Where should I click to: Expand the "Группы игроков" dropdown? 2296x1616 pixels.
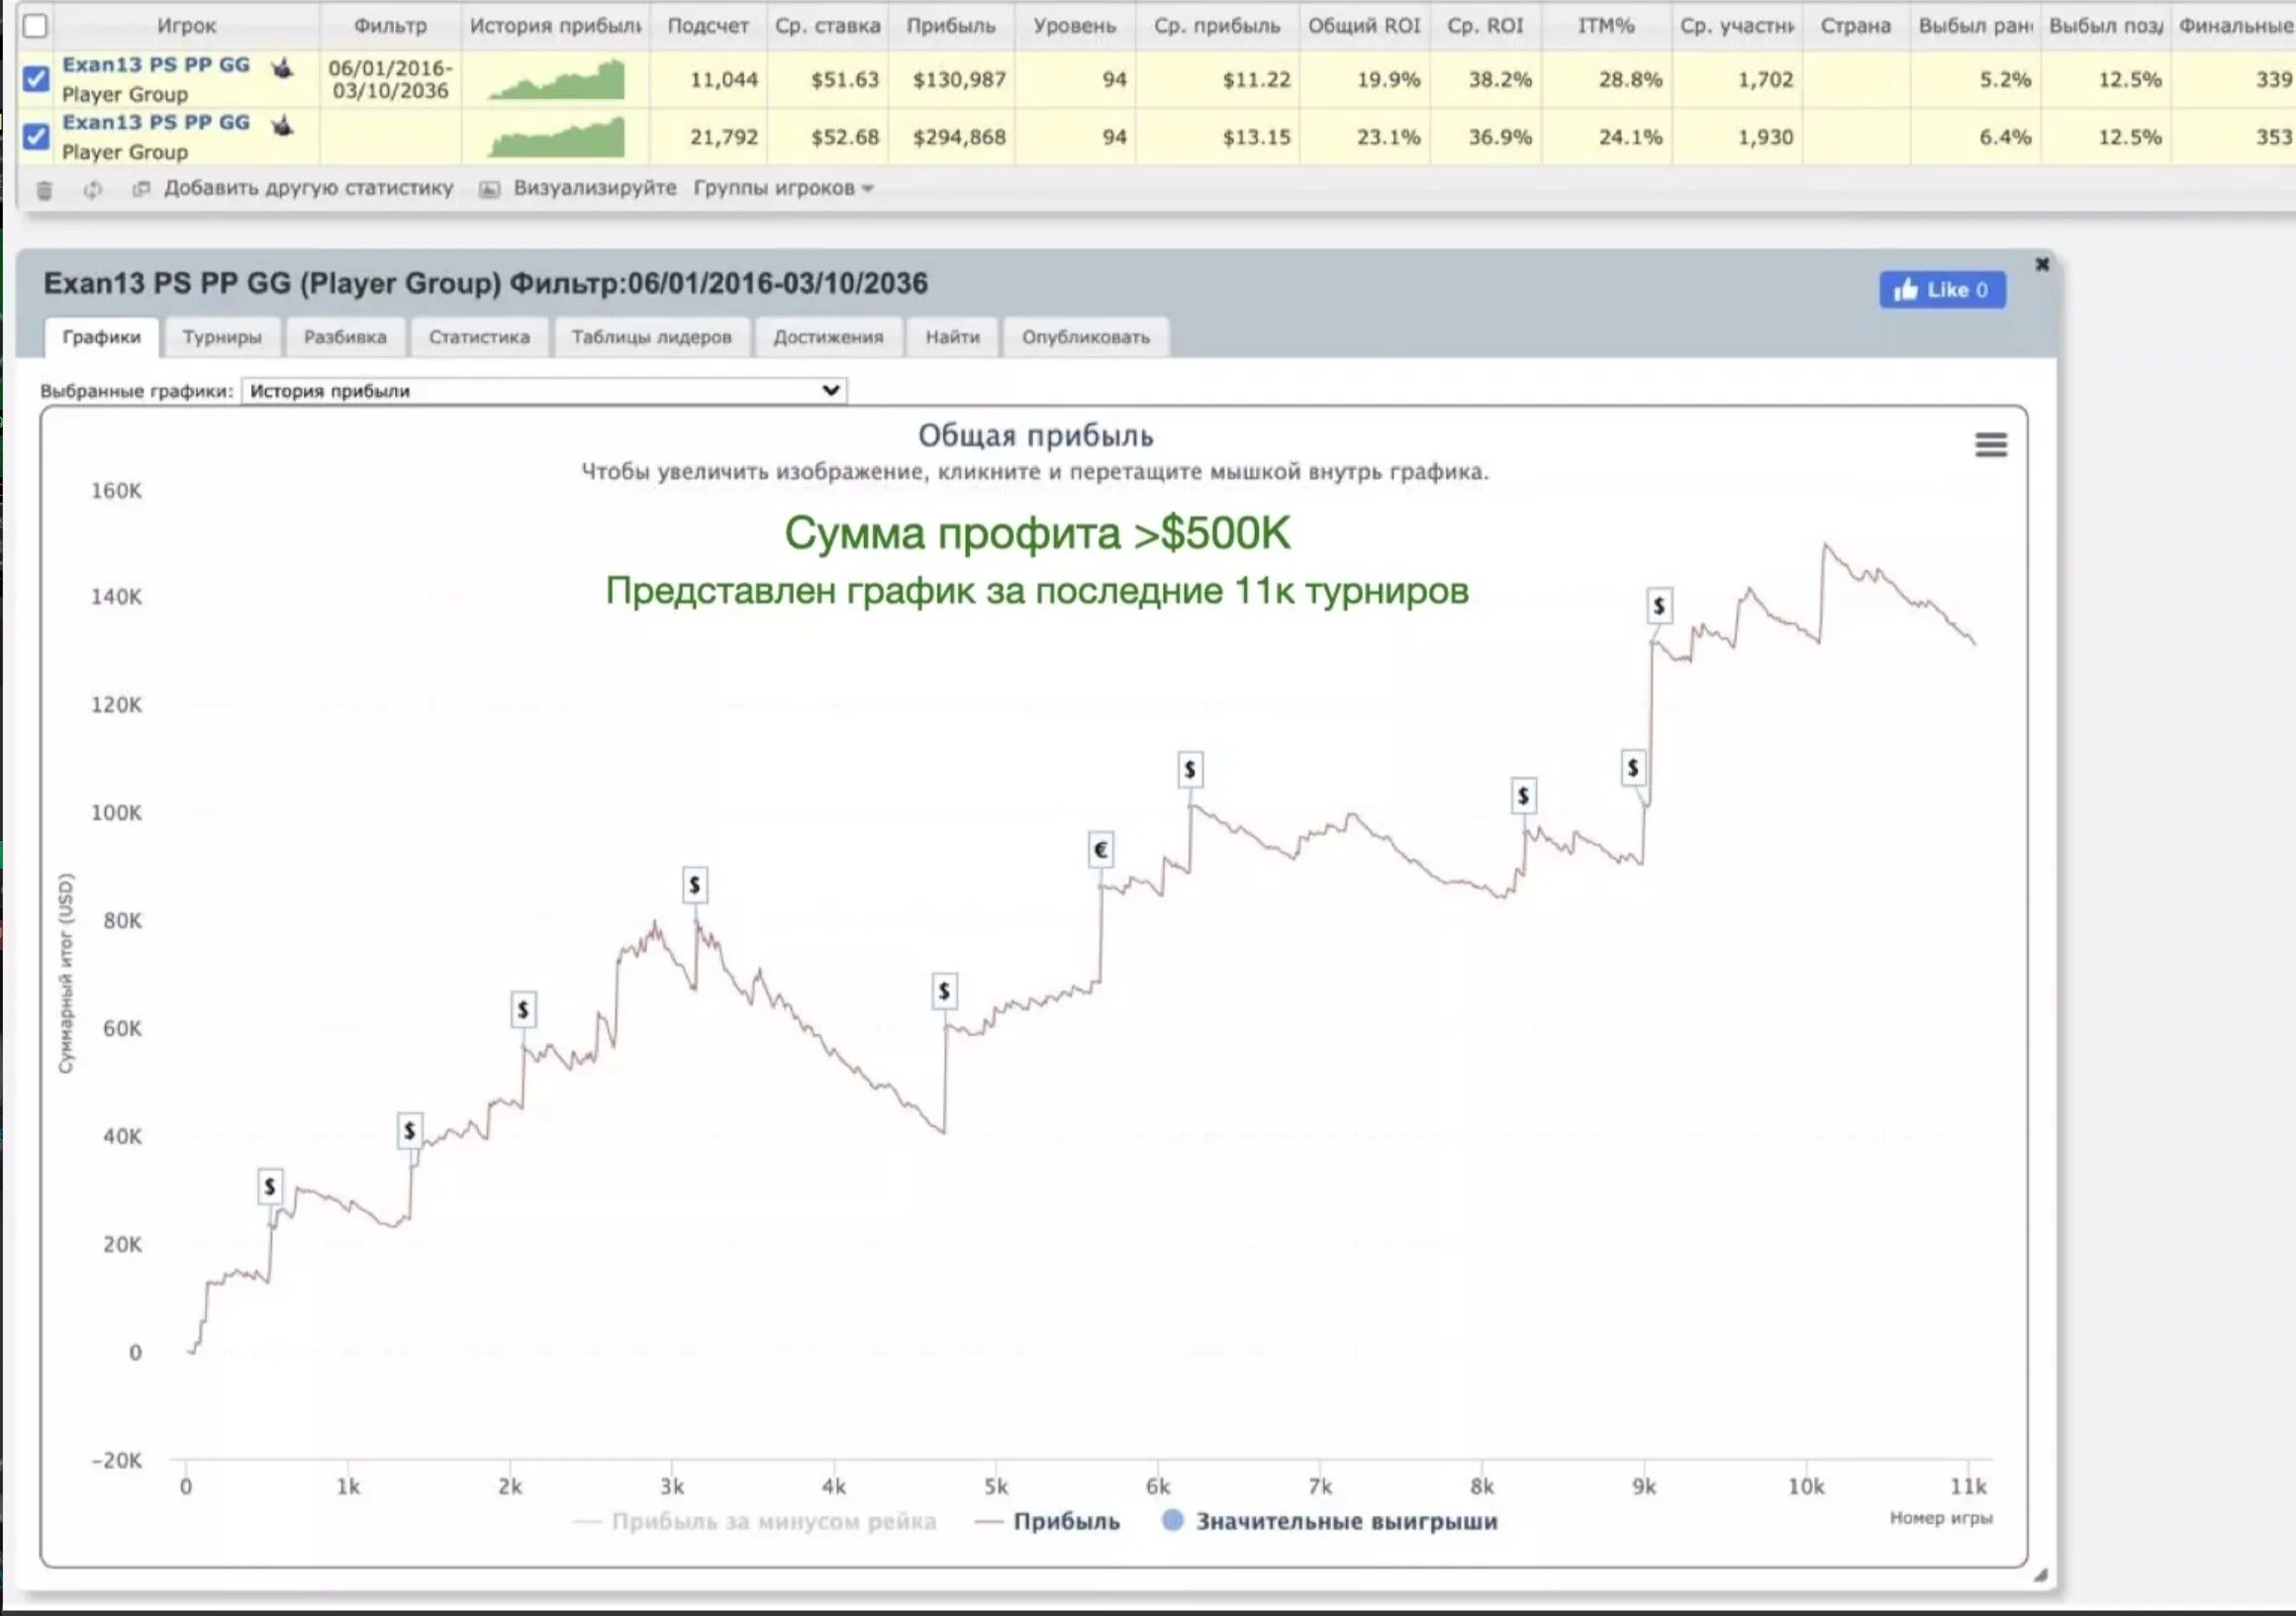click(x=783, y=188)
